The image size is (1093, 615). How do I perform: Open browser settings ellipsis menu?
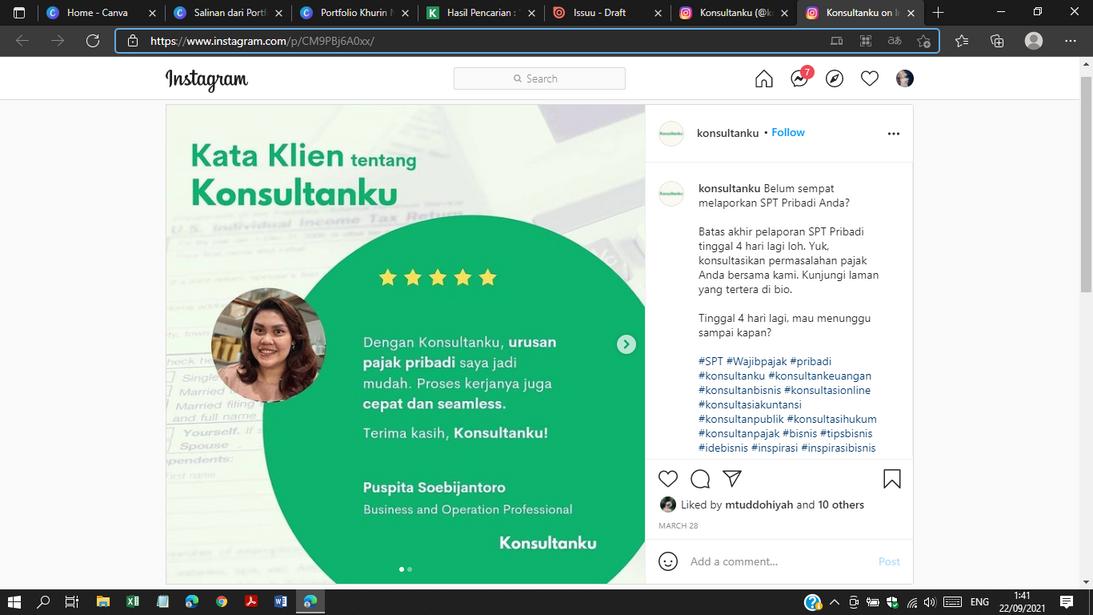coord(1070,41)
